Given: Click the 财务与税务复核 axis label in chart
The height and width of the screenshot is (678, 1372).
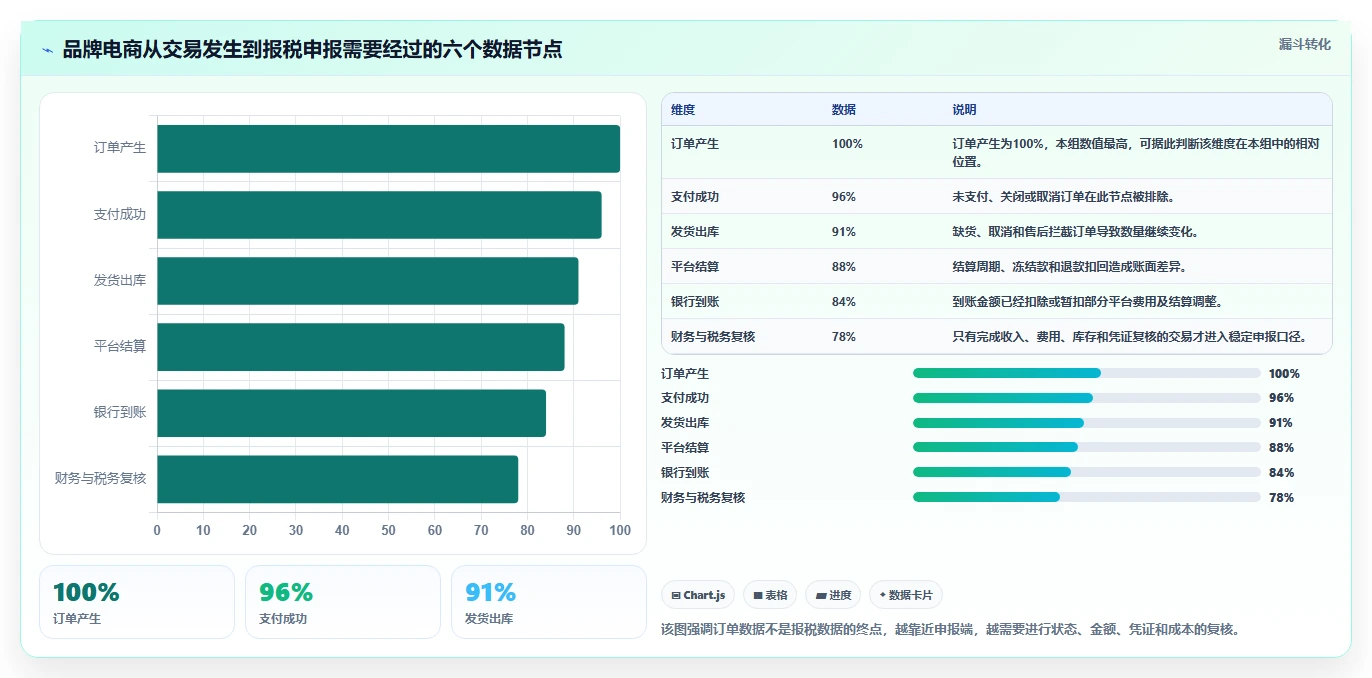Looking at the screenshot, I should pyautogui.click(x=100, y=478).
